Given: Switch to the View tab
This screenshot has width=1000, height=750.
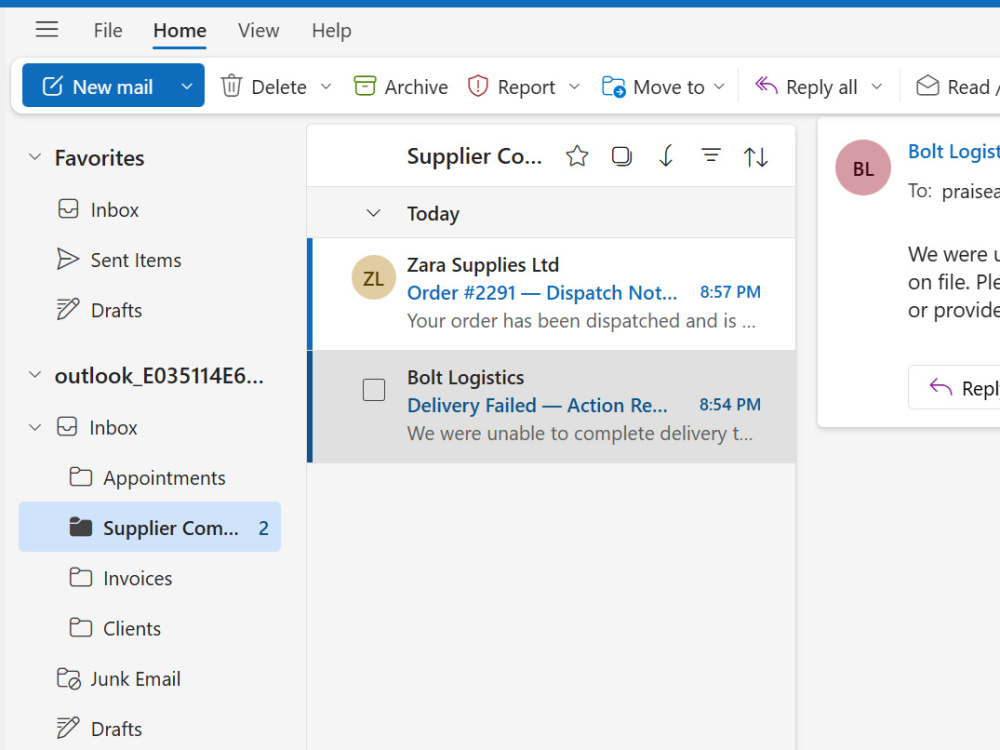Looking at the screenshot, I should [x=258, y=31].
